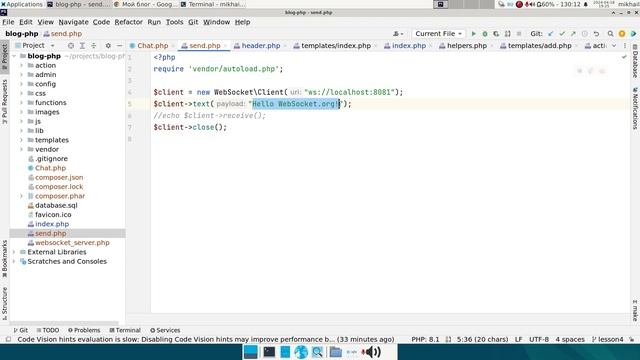Open the Navigate menu
This screenshot has width=640, height=360.
click(x=73, y=22)
